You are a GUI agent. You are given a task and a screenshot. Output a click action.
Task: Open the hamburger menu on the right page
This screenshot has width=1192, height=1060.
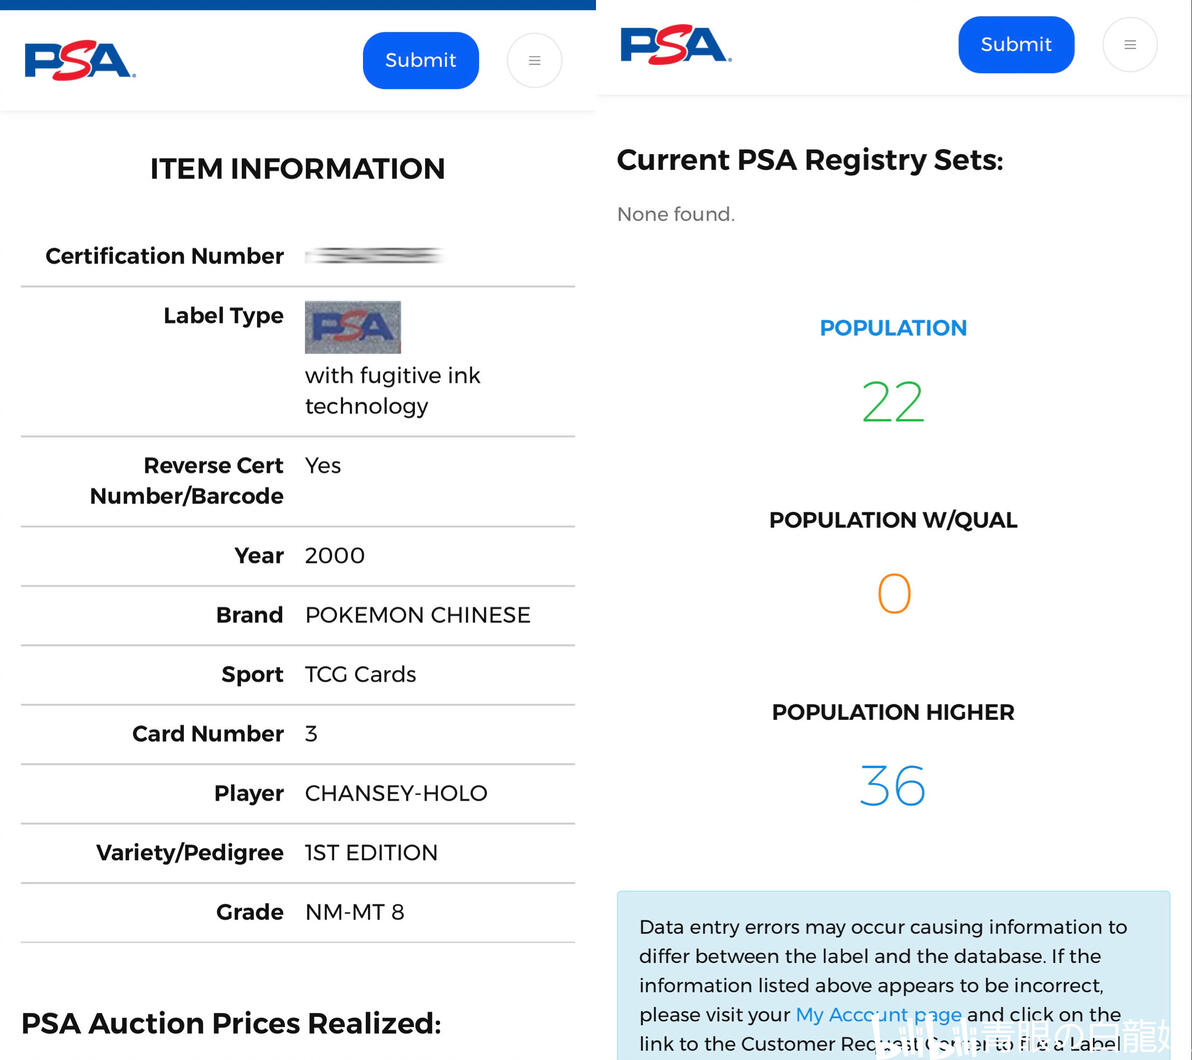(1129, 45)
